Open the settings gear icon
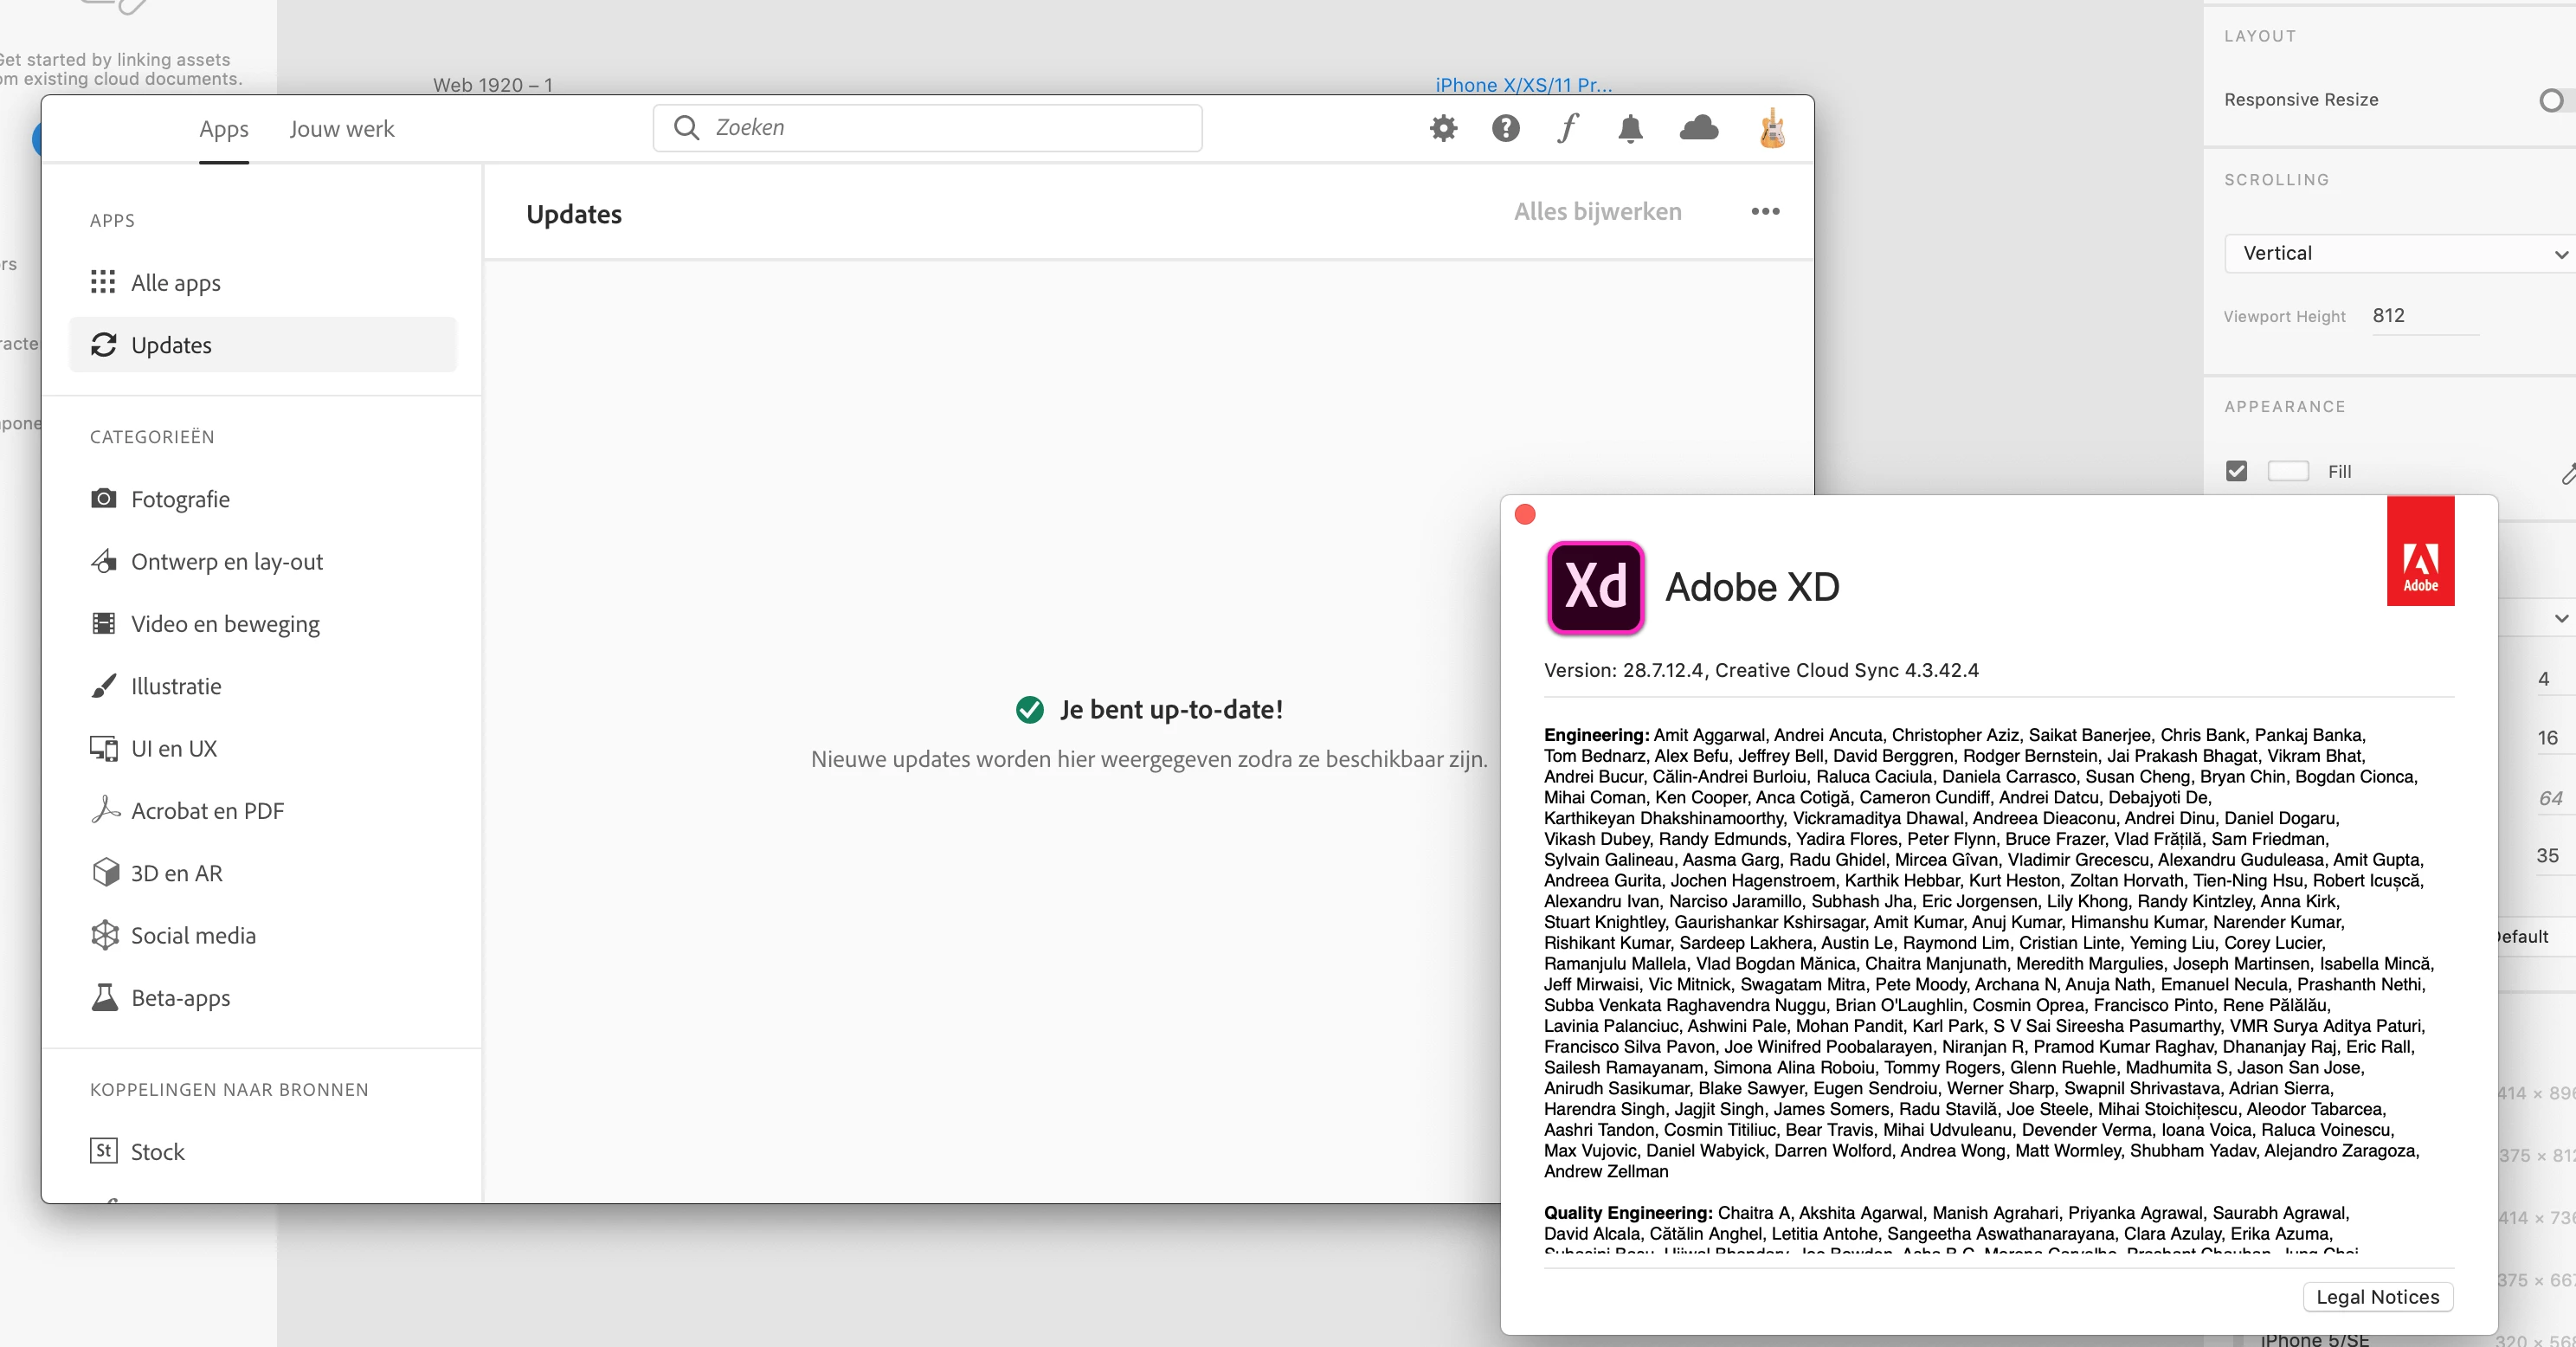Viewport: 2576px width, 1347px height. click(1443, 128)
